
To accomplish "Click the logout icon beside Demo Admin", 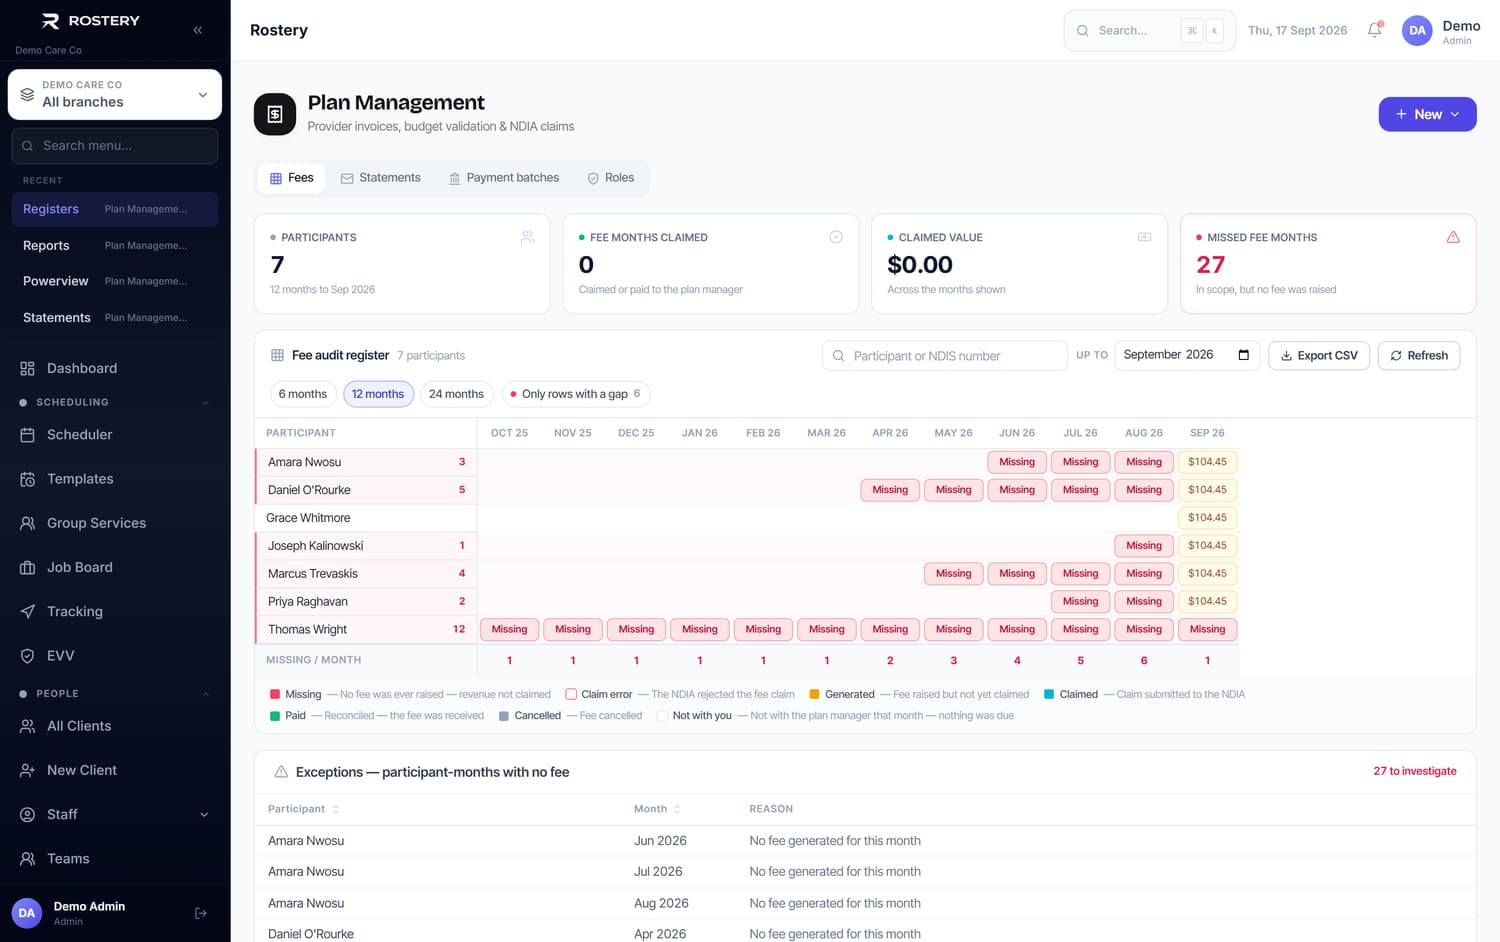I will tap(201, 913).
